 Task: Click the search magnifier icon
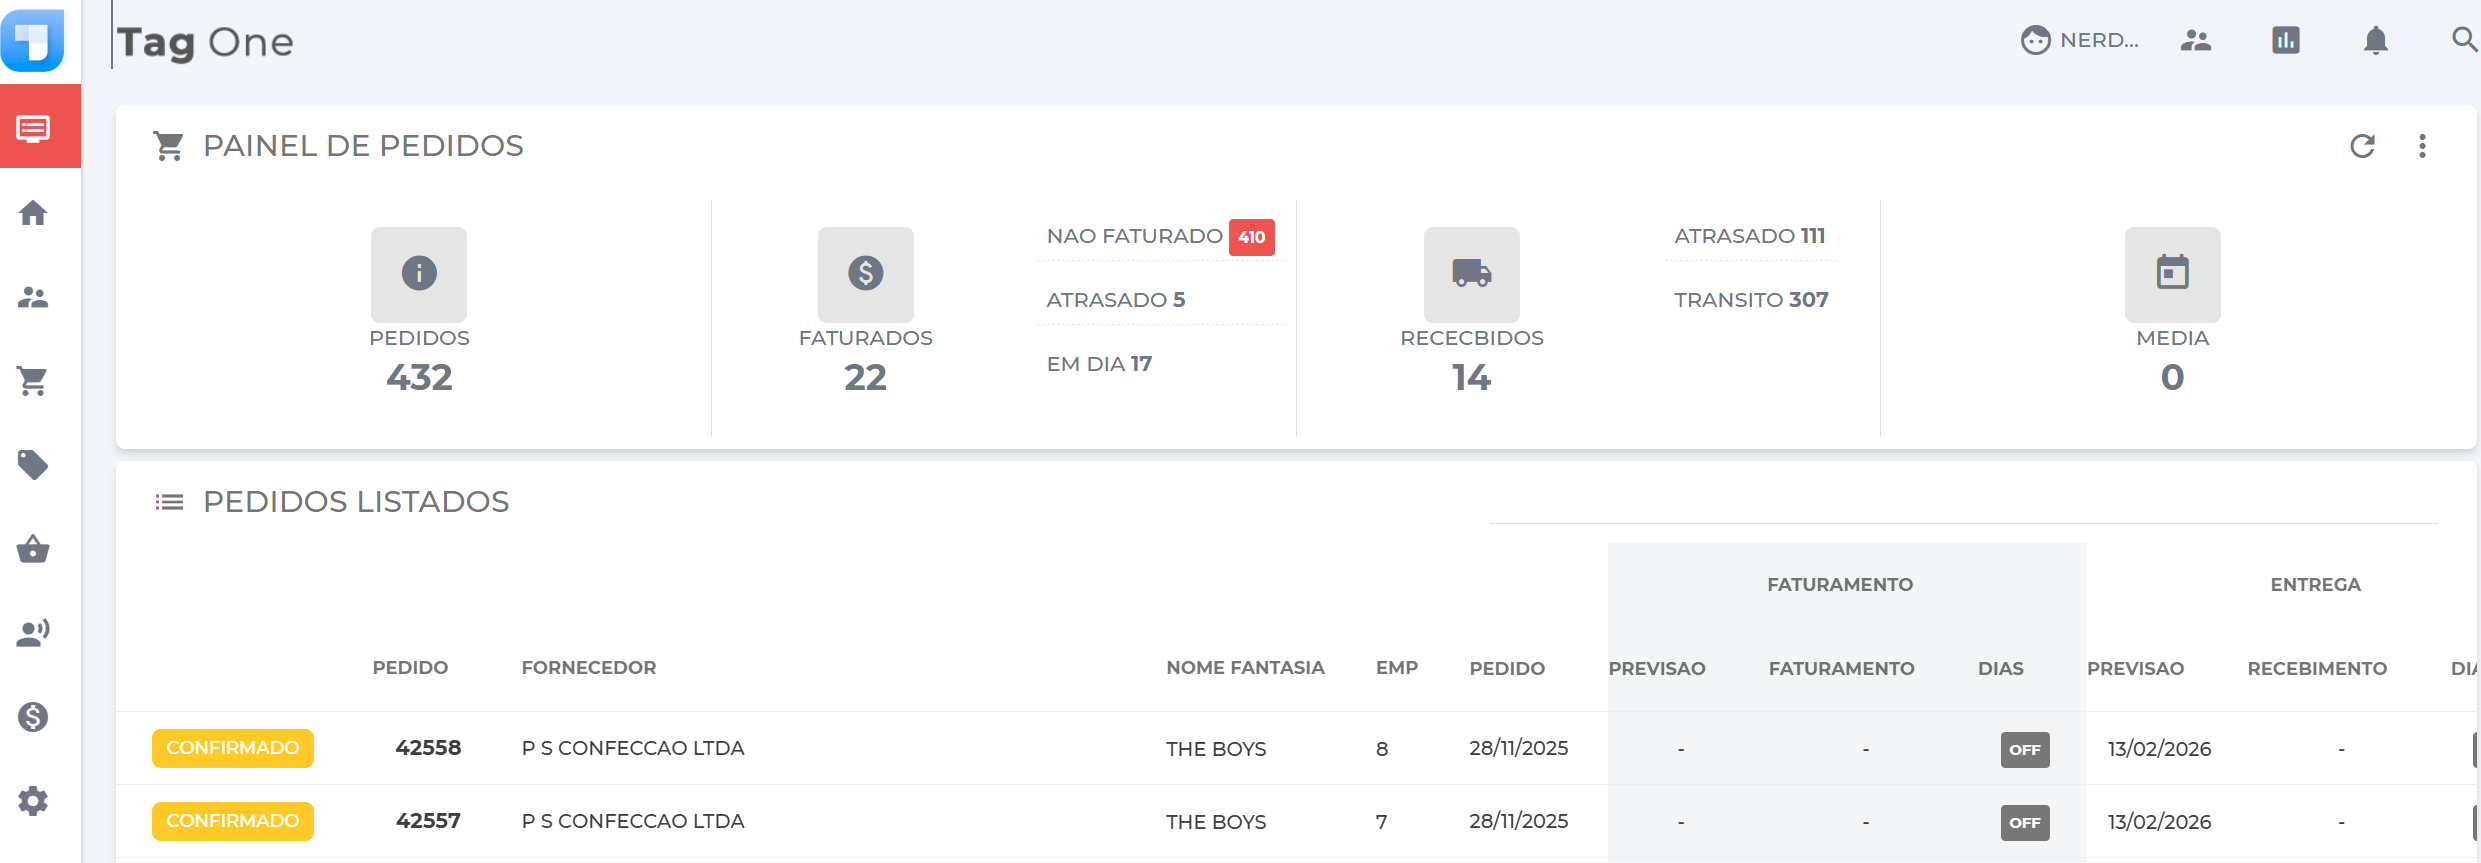(2464, 40)
